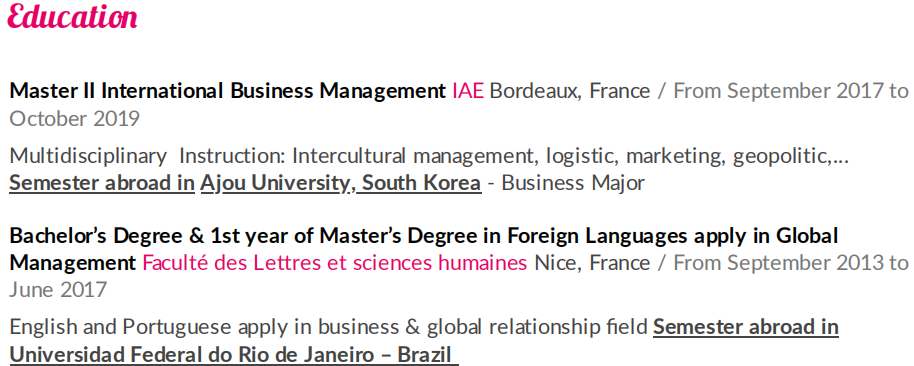Click Faculté des Lettres et sciences humaines
Image resolution: width=914 pixels, height=366 pixels.
coord(335,263)
